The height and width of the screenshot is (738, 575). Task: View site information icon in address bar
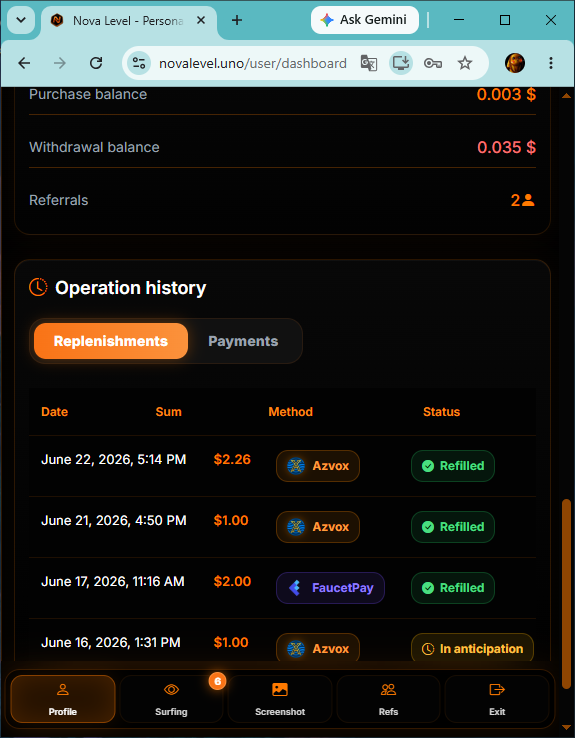tap(139, 63)
